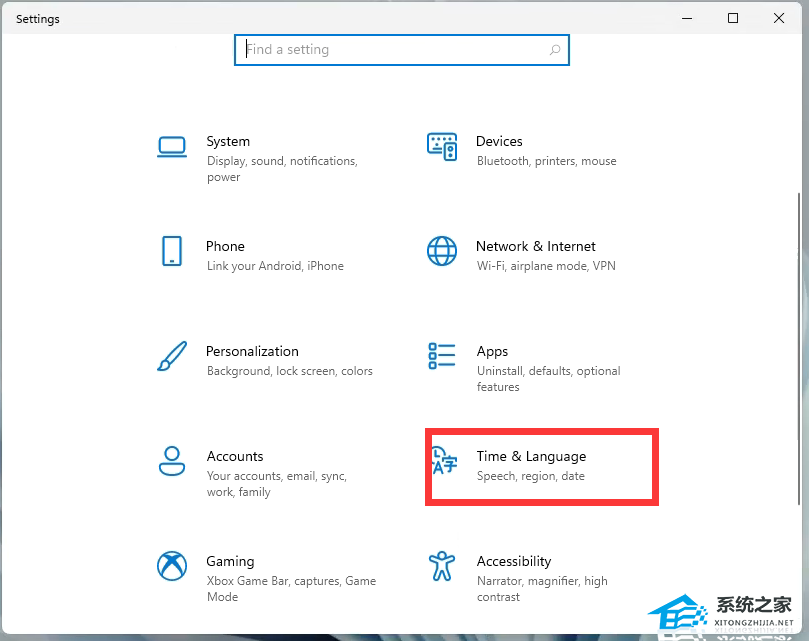Image resolution: width=809 pixels, height=641 pixels.
Task: Click the Accessibility figure icon
Action: (442, 566)
